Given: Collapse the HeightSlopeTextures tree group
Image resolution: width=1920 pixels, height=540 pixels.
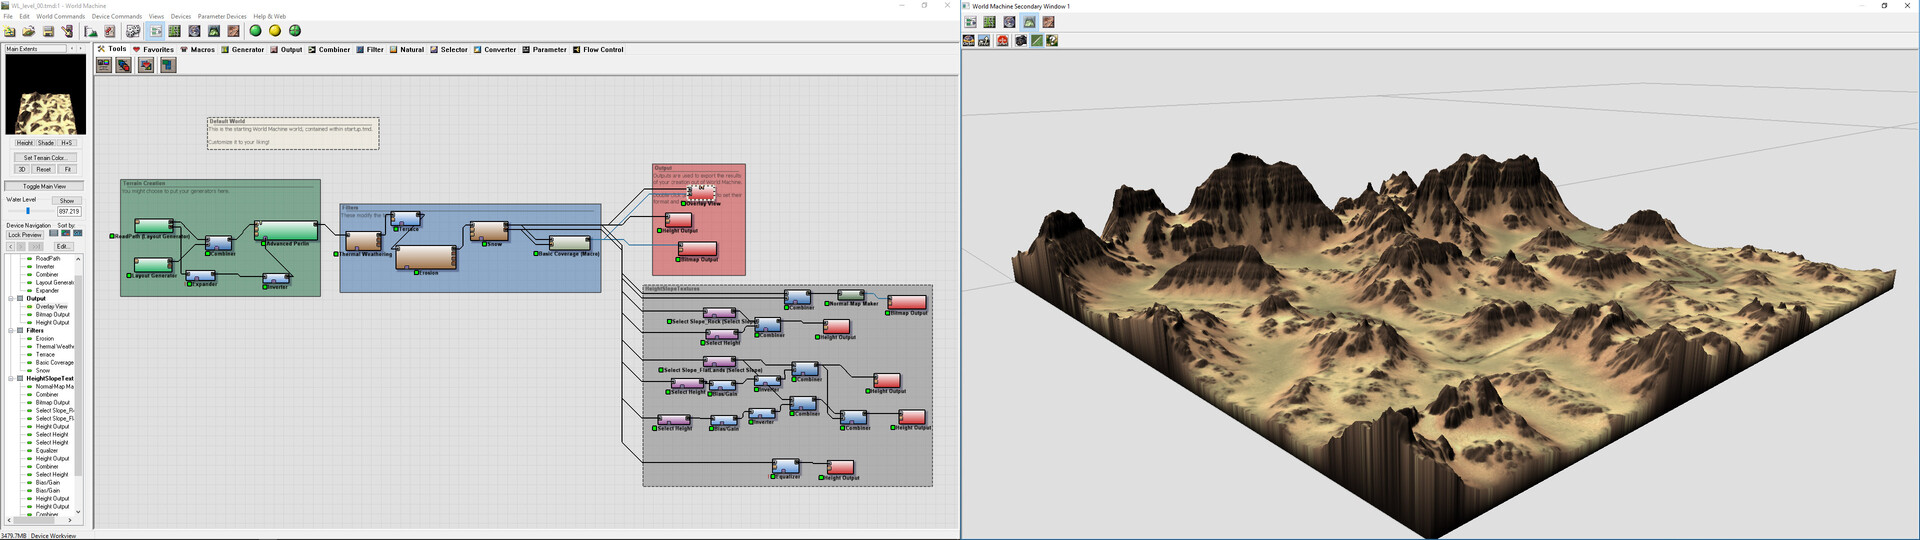Looking at the screenshot, I should pos(11,378).
